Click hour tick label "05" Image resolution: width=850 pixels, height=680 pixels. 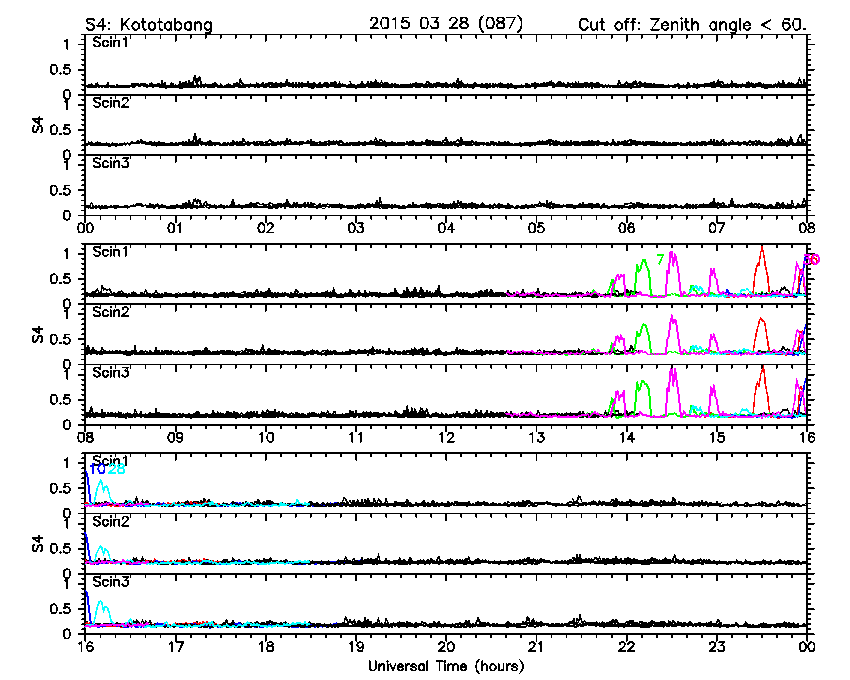pyautogui.click(x=536, y=228)
